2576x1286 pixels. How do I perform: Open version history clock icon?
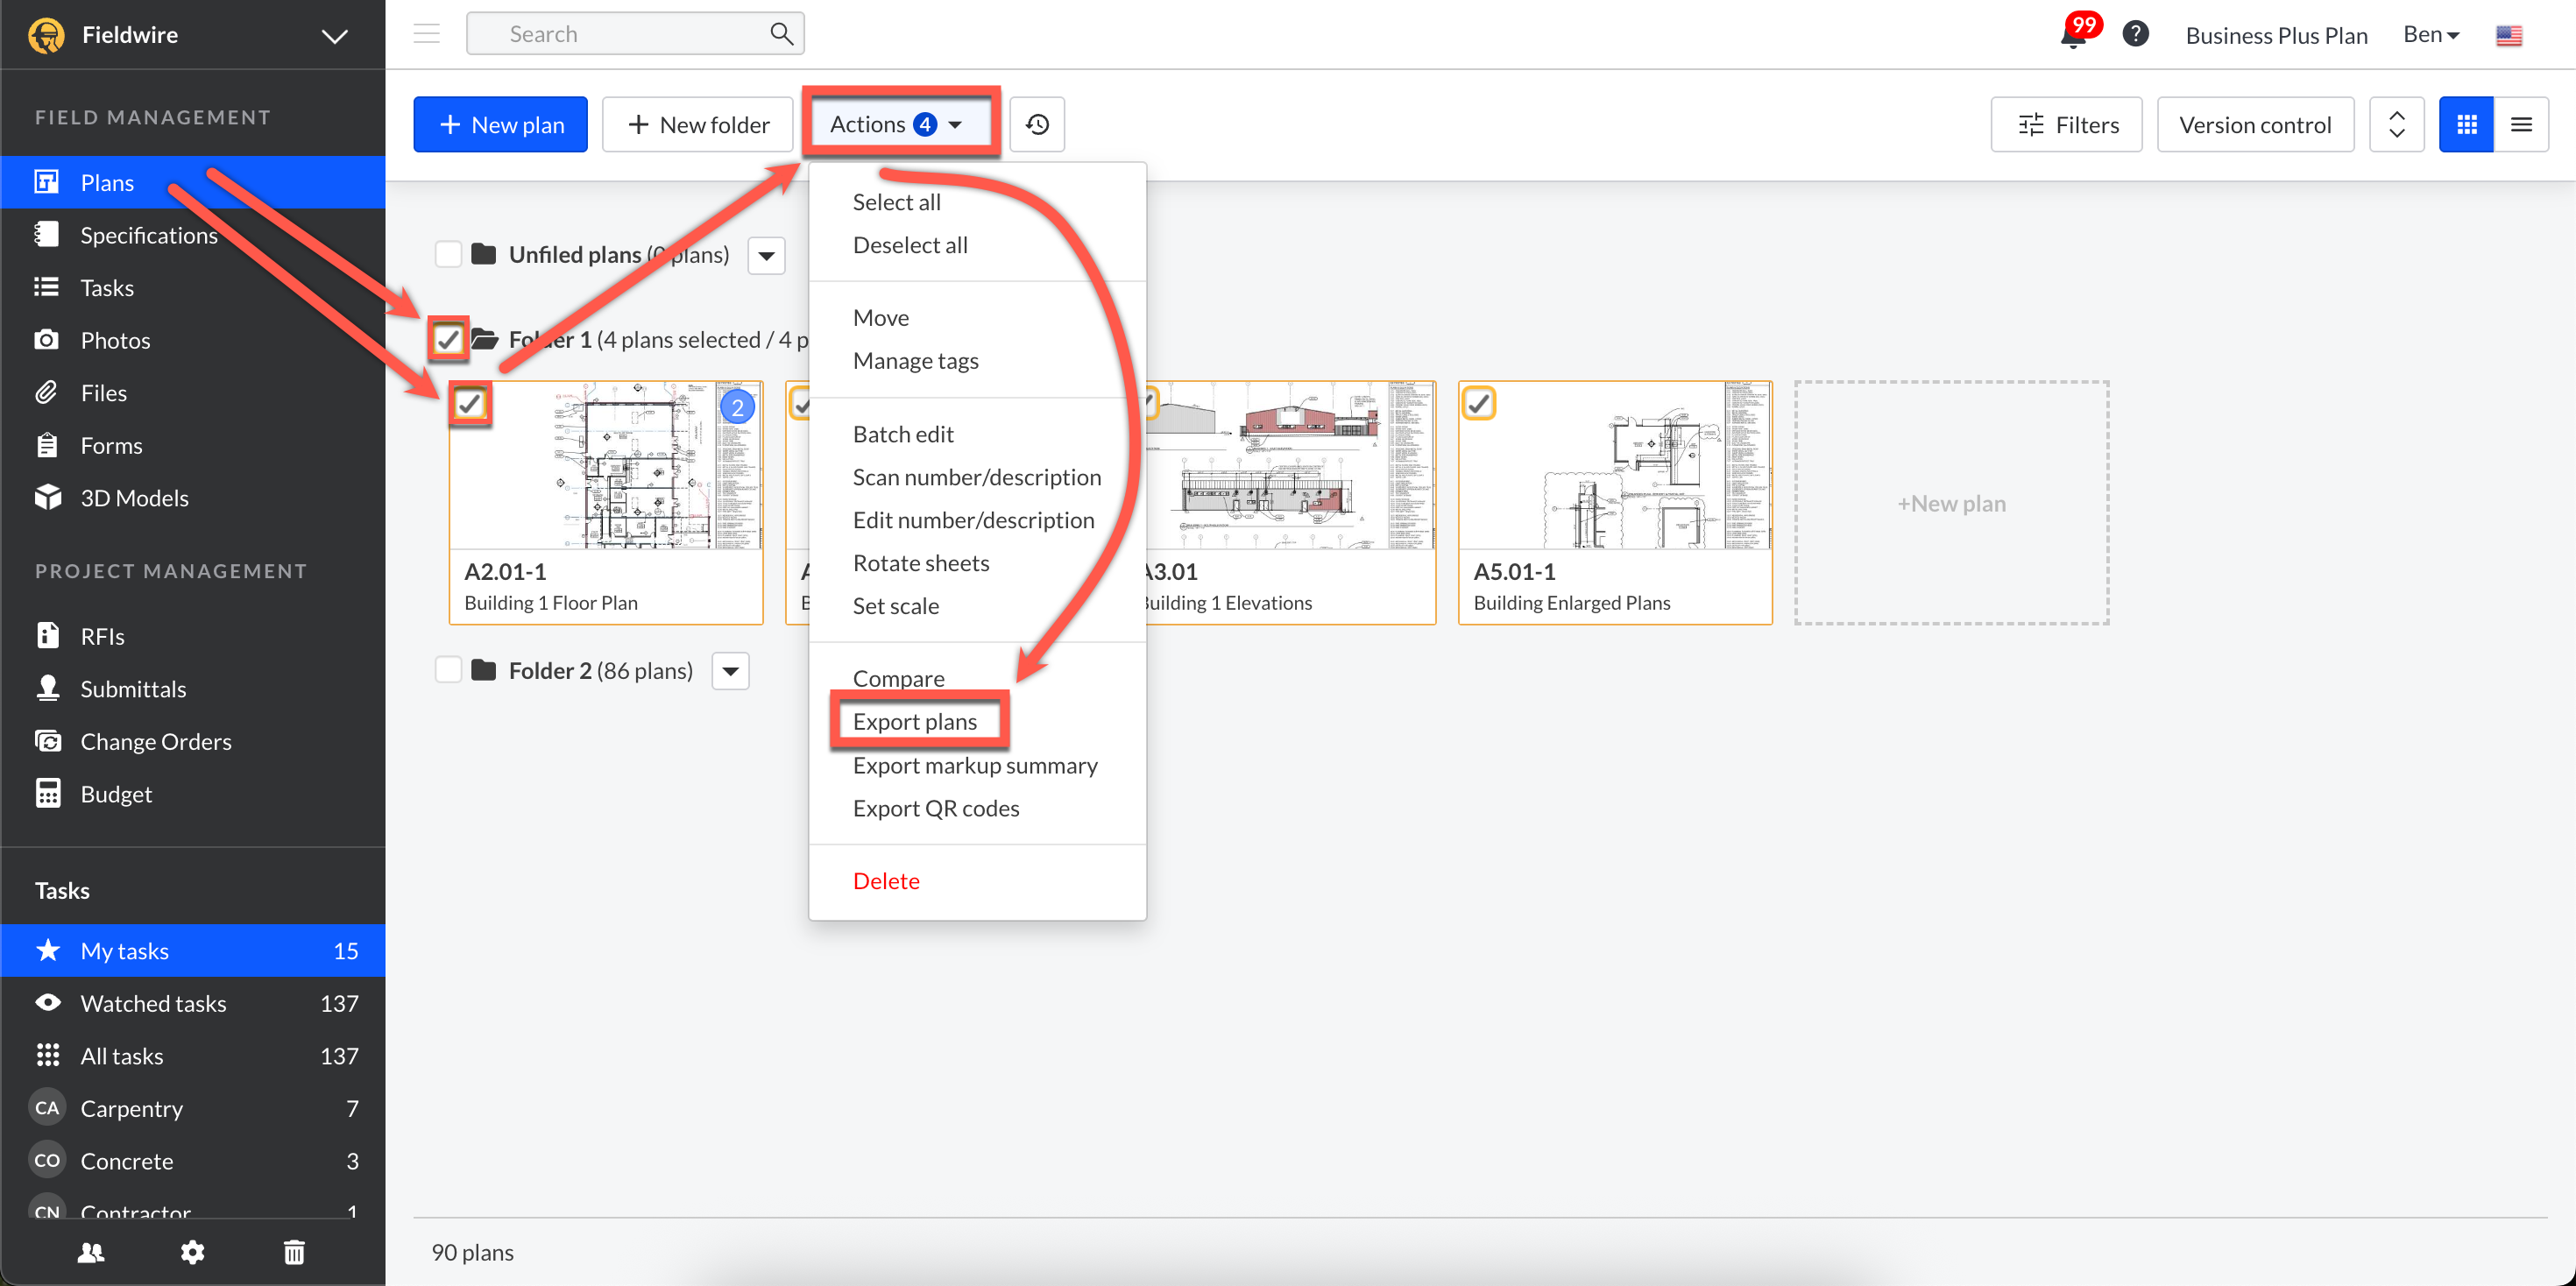tap(1037, 124)
